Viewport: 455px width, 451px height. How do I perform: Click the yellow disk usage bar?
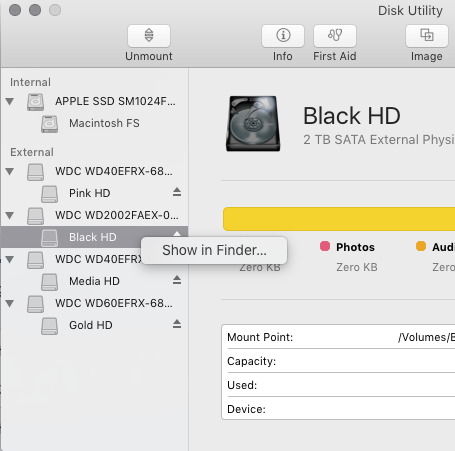coord(339,219)
